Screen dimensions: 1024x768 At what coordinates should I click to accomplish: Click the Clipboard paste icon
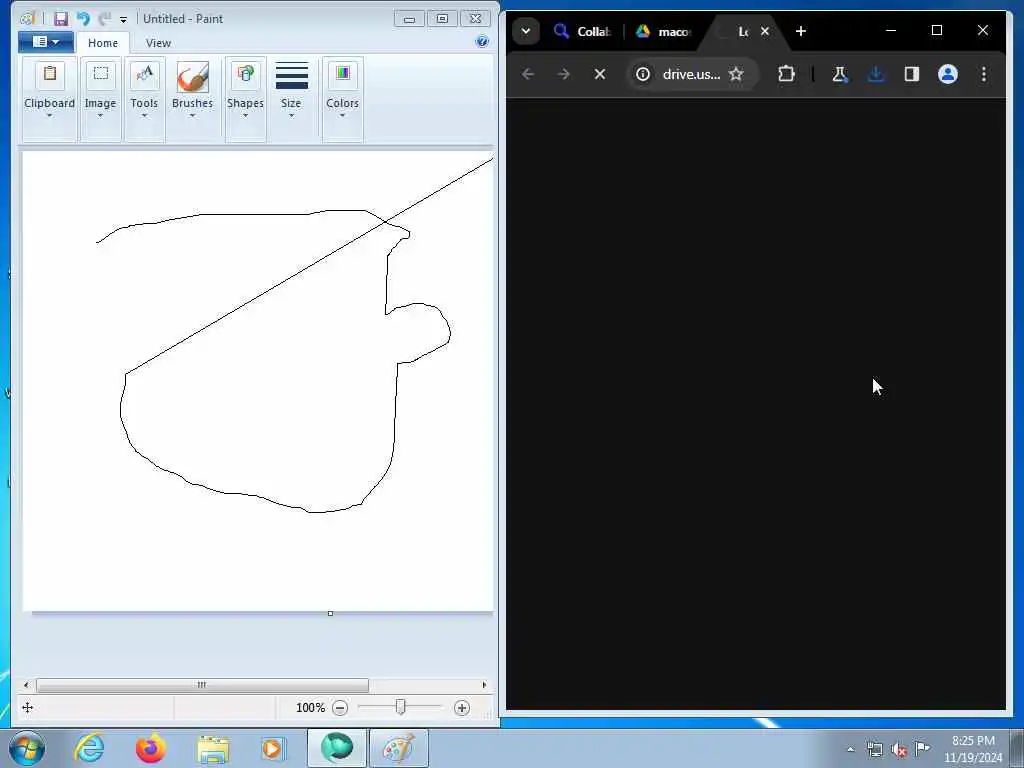[x=50, y=74]
